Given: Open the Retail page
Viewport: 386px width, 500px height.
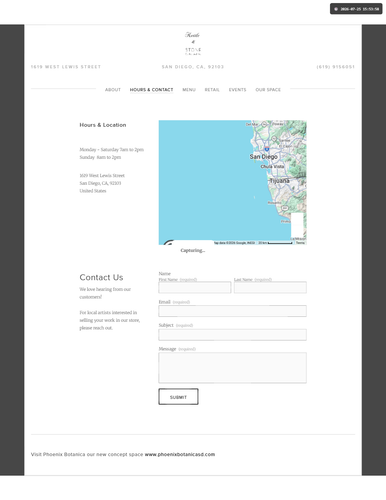Looking at the screenshot, I should [212, 90].
